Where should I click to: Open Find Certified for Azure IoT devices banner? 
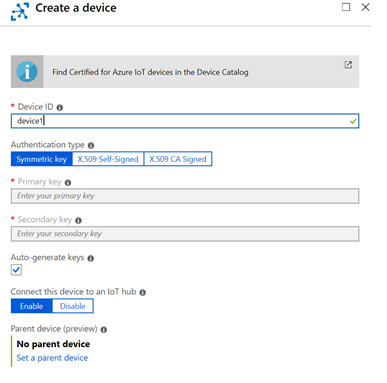[185, 72]
